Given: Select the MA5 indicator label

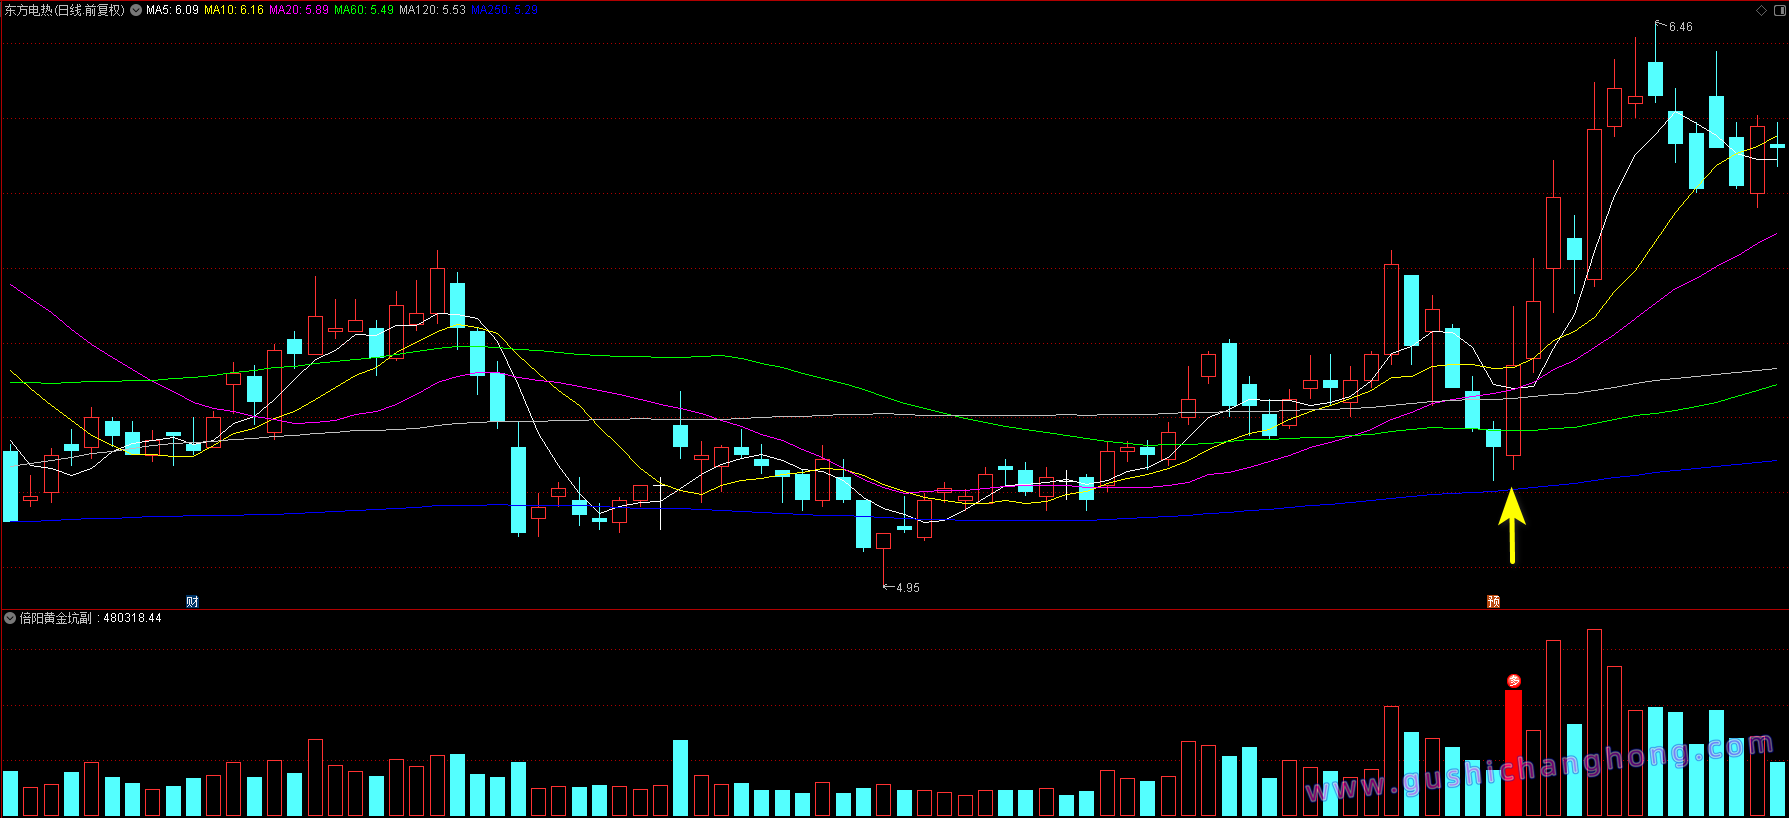Looking at the screenshot, I should click(172, 10).
